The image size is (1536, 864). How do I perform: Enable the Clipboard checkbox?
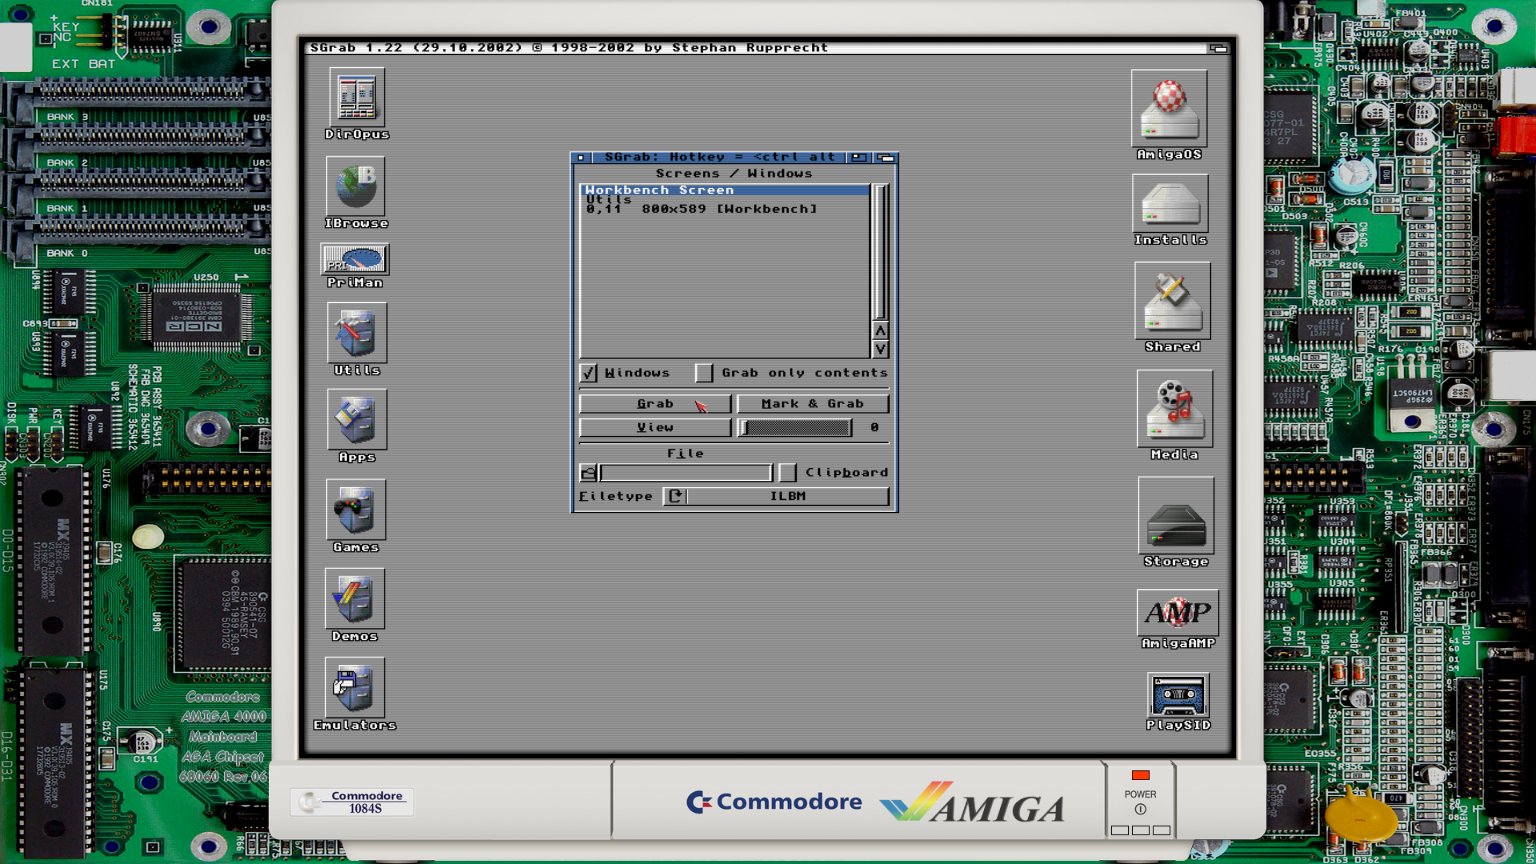(788, 472)
